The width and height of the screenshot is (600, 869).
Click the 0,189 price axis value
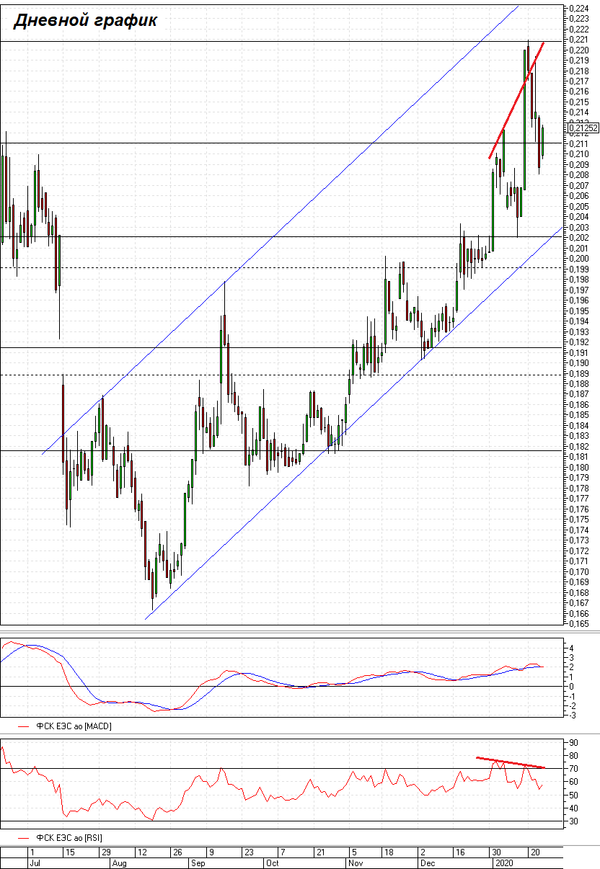(x=579, y=374)
